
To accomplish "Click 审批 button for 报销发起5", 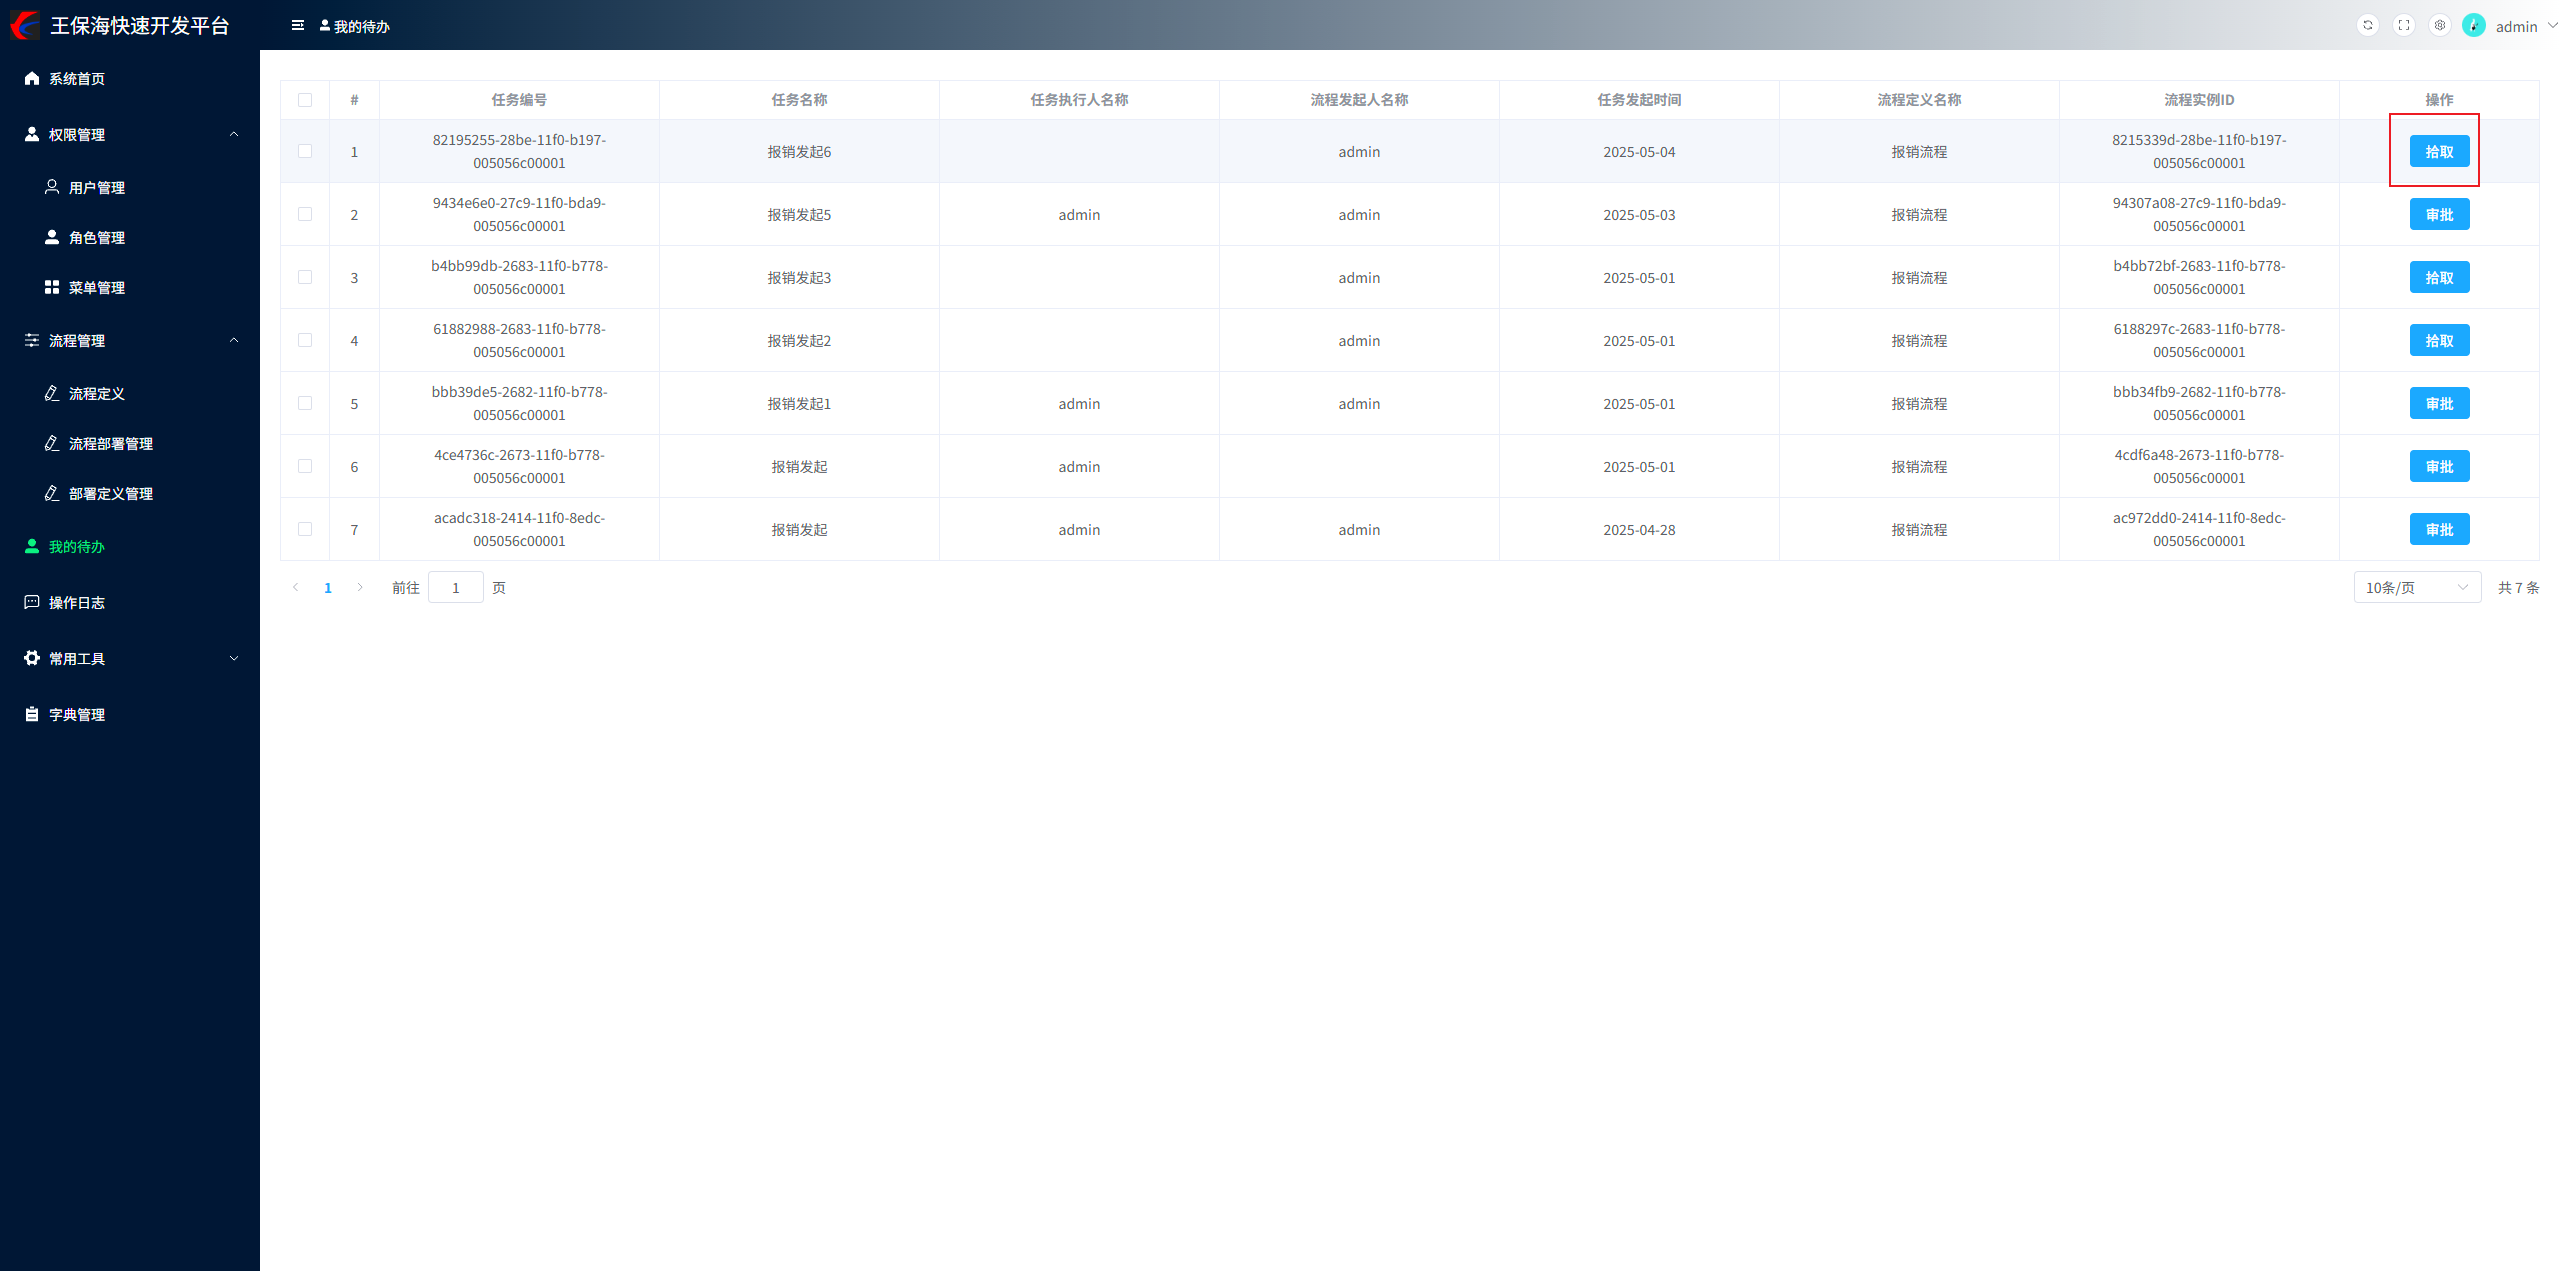I will 2439,215.
